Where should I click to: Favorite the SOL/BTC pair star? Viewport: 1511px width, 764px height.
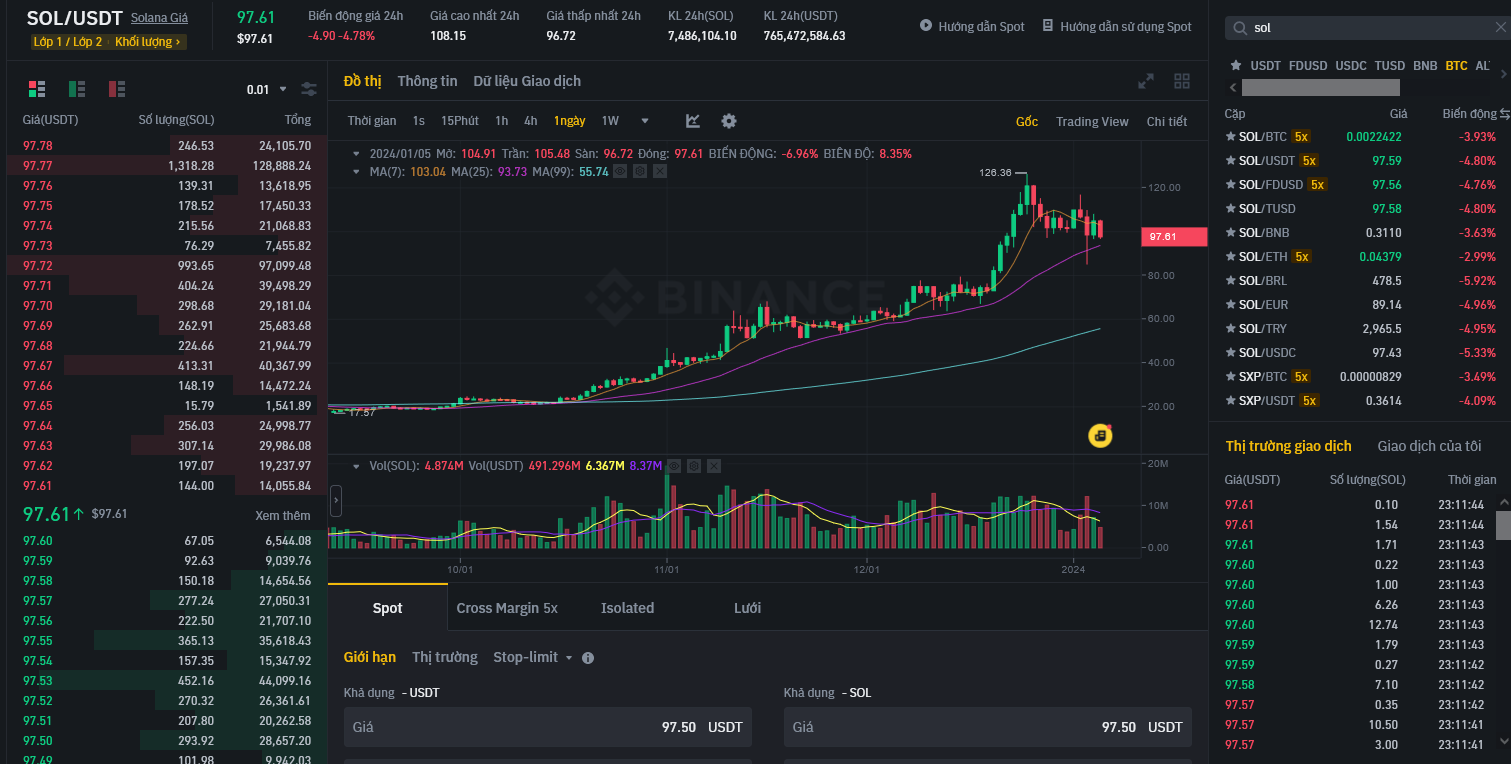(1231, 136)
